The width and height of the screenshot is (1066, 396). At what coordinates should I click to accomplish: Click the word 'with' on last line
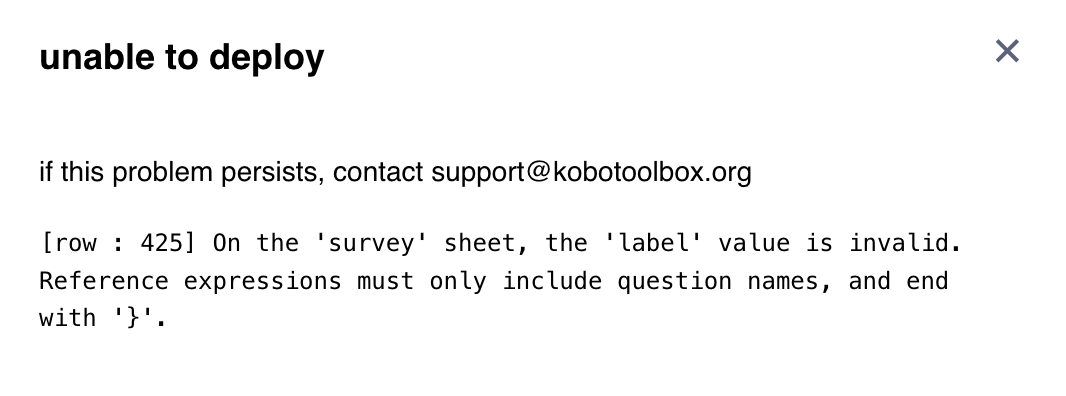[68, 318]
